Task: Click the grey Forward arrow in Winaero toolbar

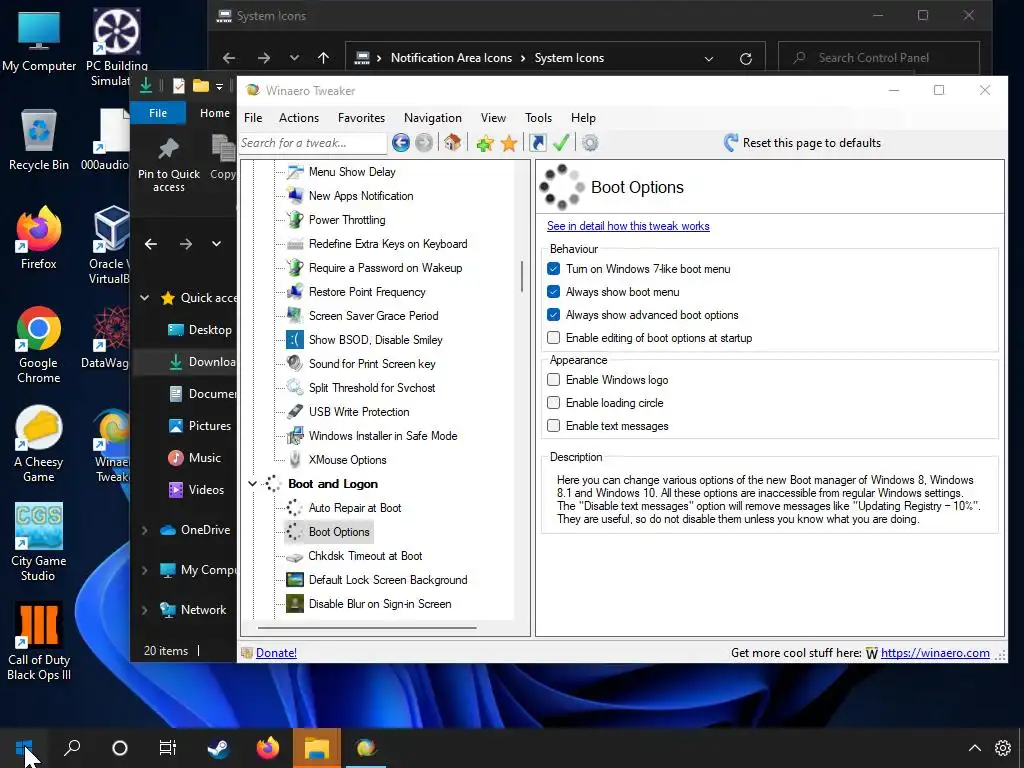Action: pos(424,142)
